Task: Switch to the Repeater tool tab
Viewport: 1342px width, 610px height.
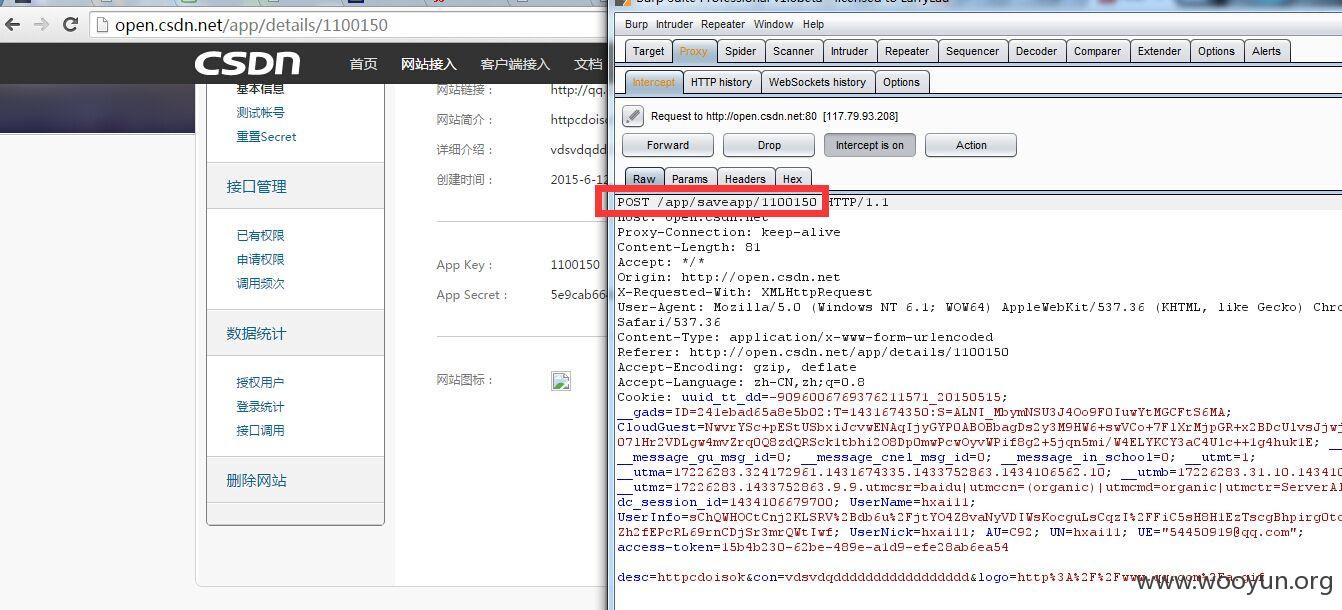Action: [x=907, y=51]
